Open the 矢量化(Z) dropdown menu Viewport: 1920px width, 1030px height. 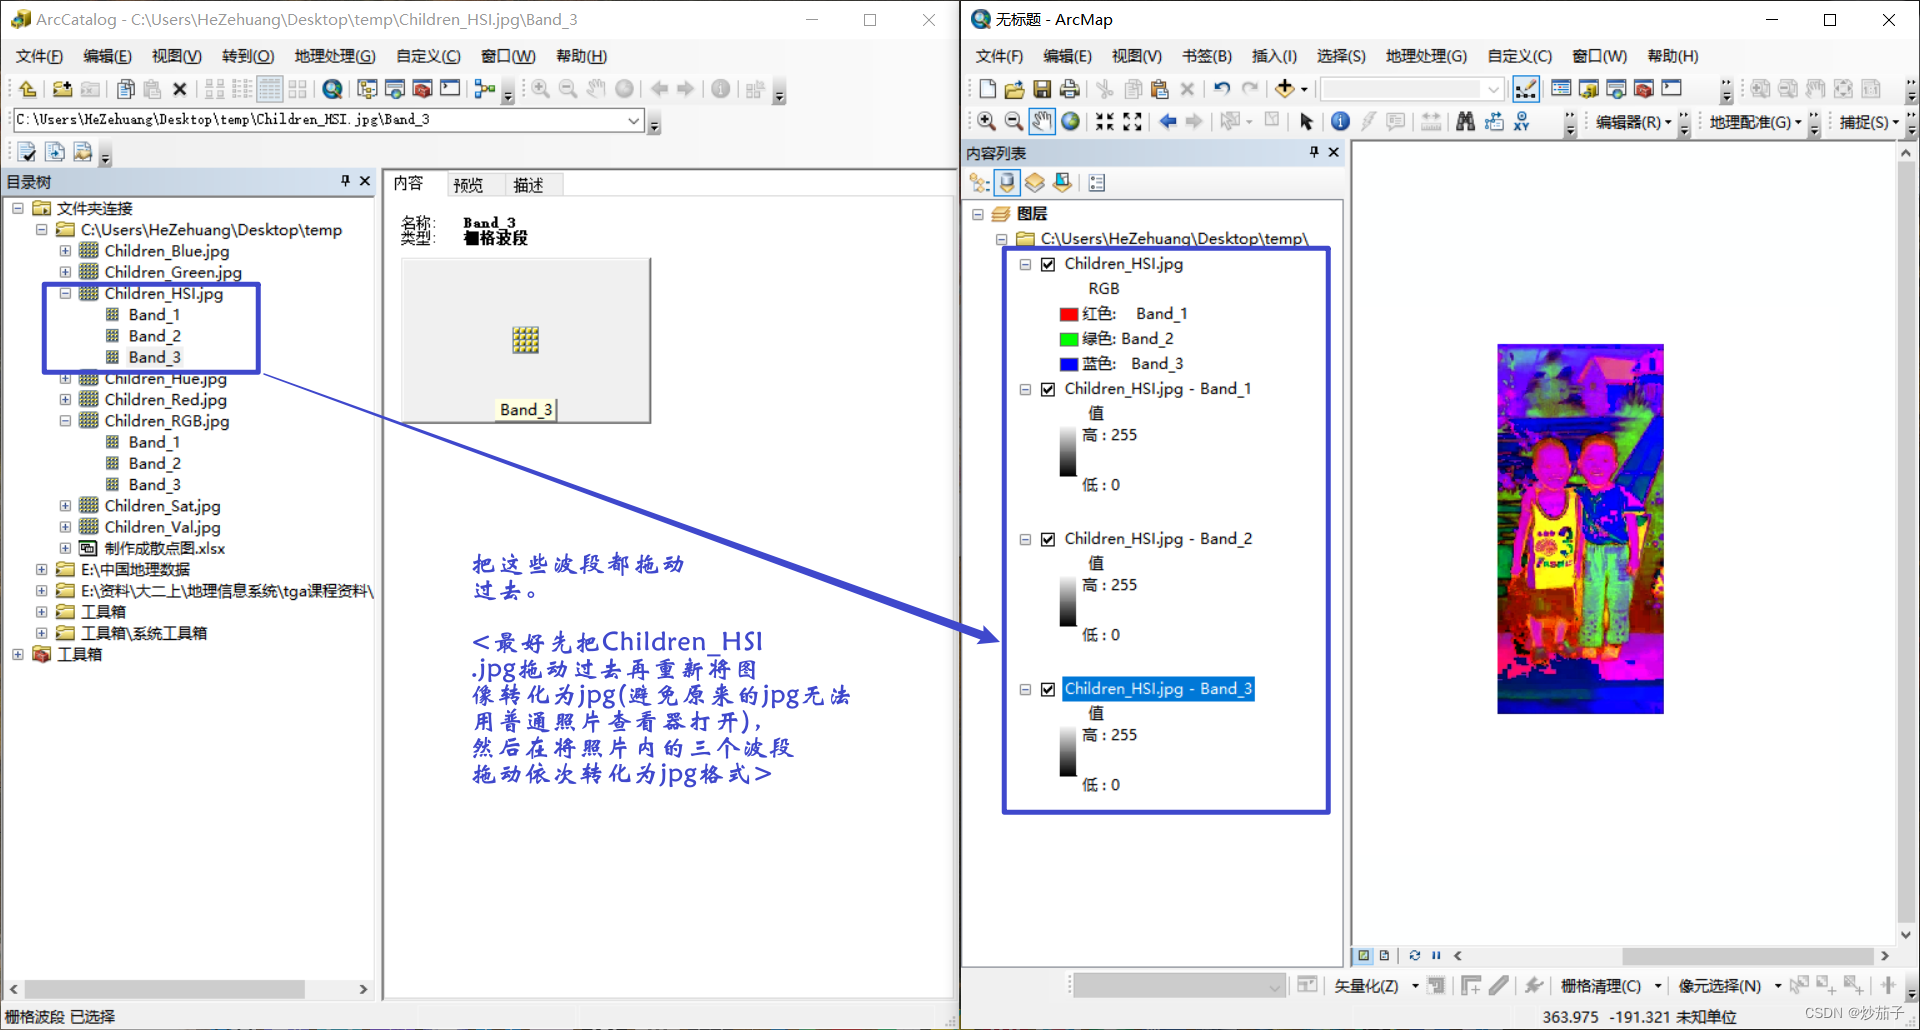pyautogui.click(x=1376, y=986)
